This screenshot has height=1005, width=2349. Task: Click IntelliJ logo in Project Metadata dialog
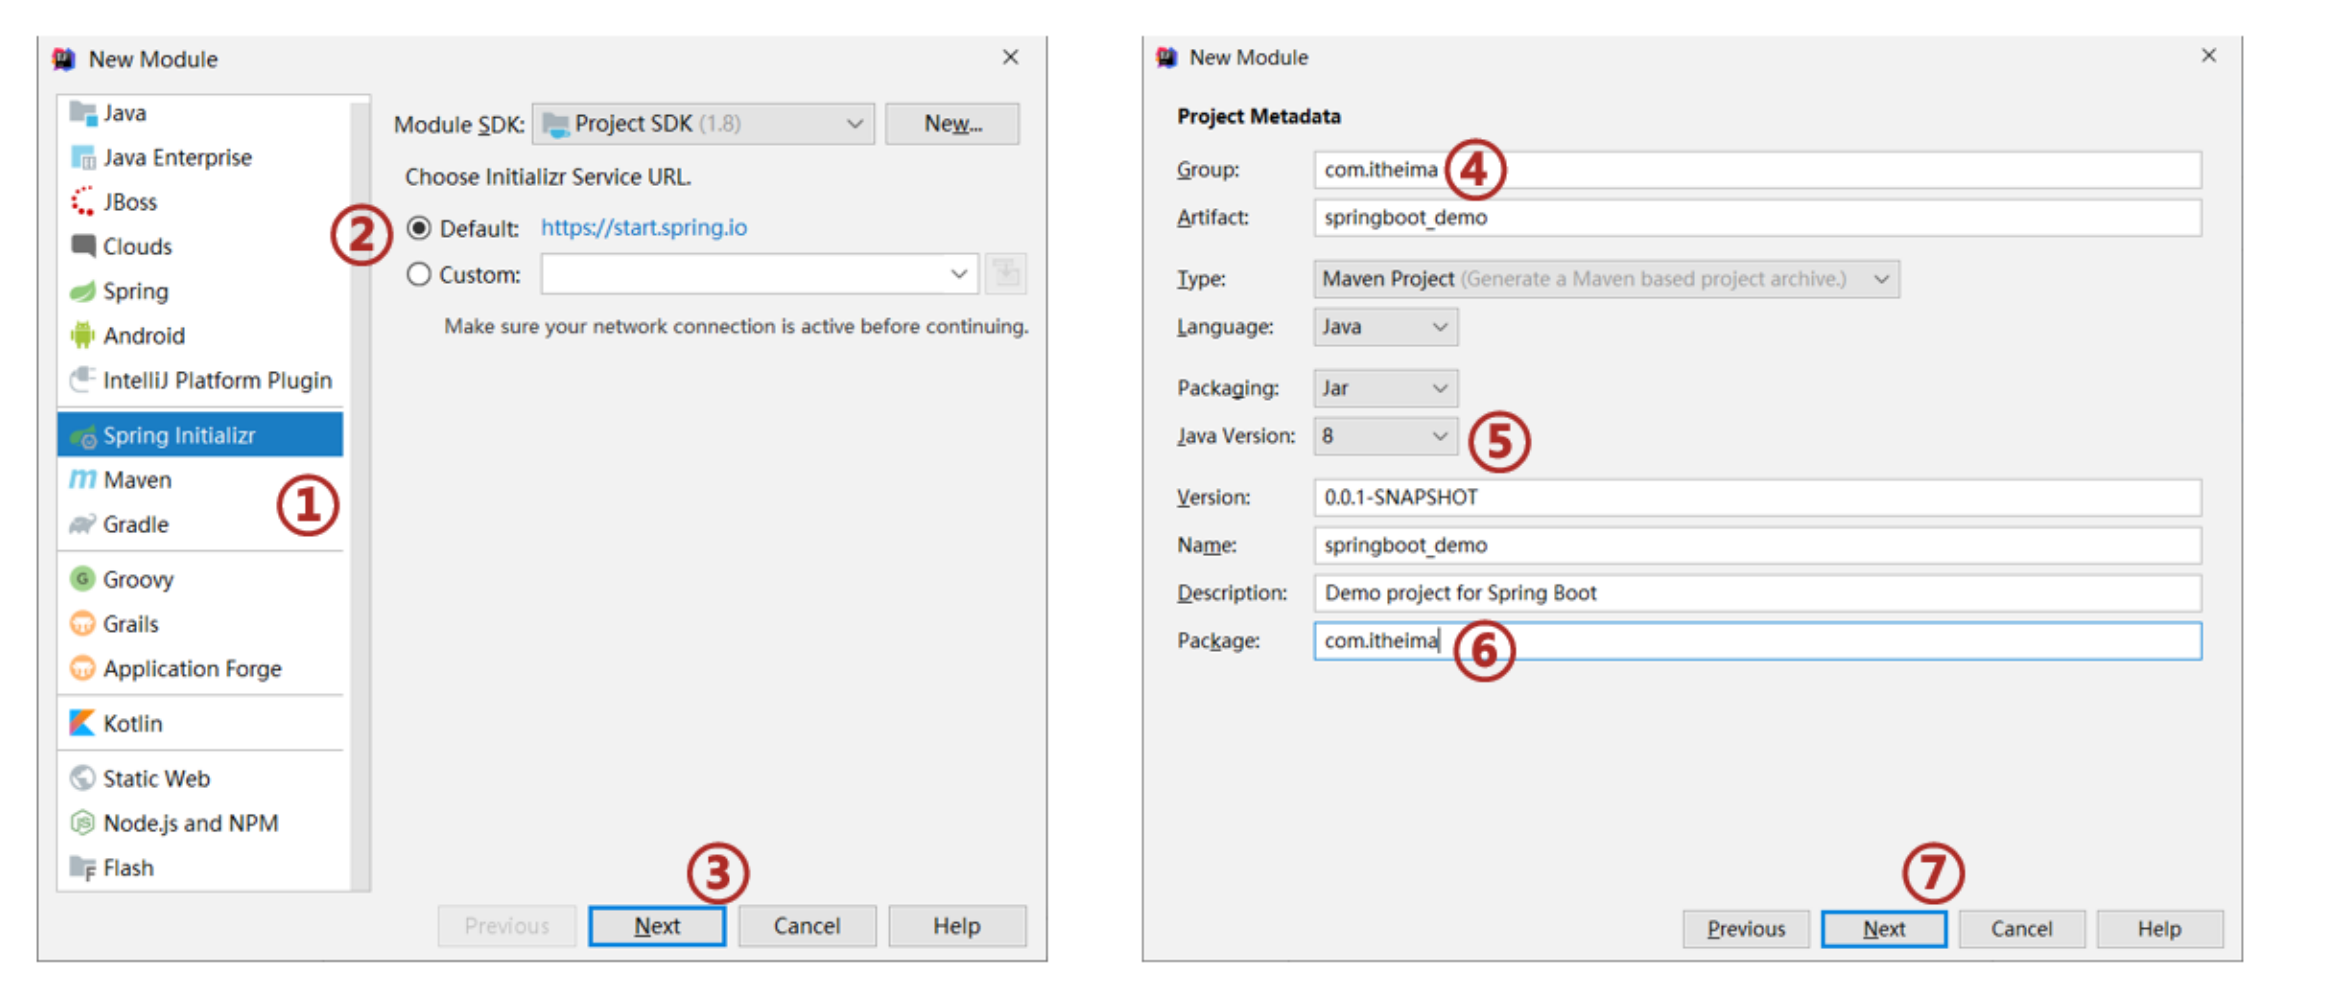(1166, 57)
